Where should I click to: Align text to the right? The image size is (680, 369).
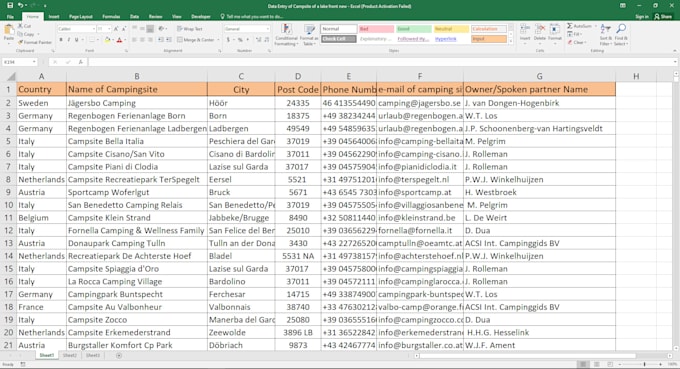150,40
